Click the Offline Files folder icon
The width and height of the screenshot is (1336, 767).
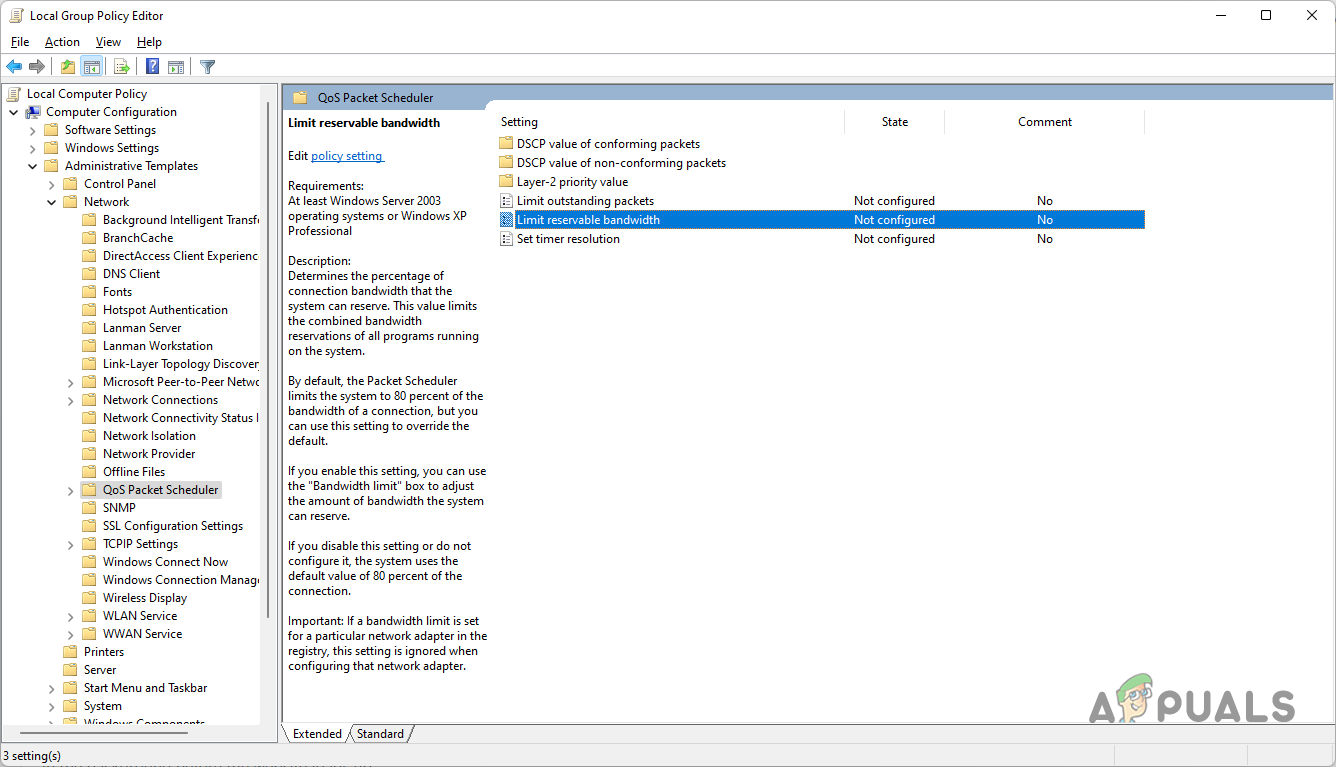click(x=89, y=472)
